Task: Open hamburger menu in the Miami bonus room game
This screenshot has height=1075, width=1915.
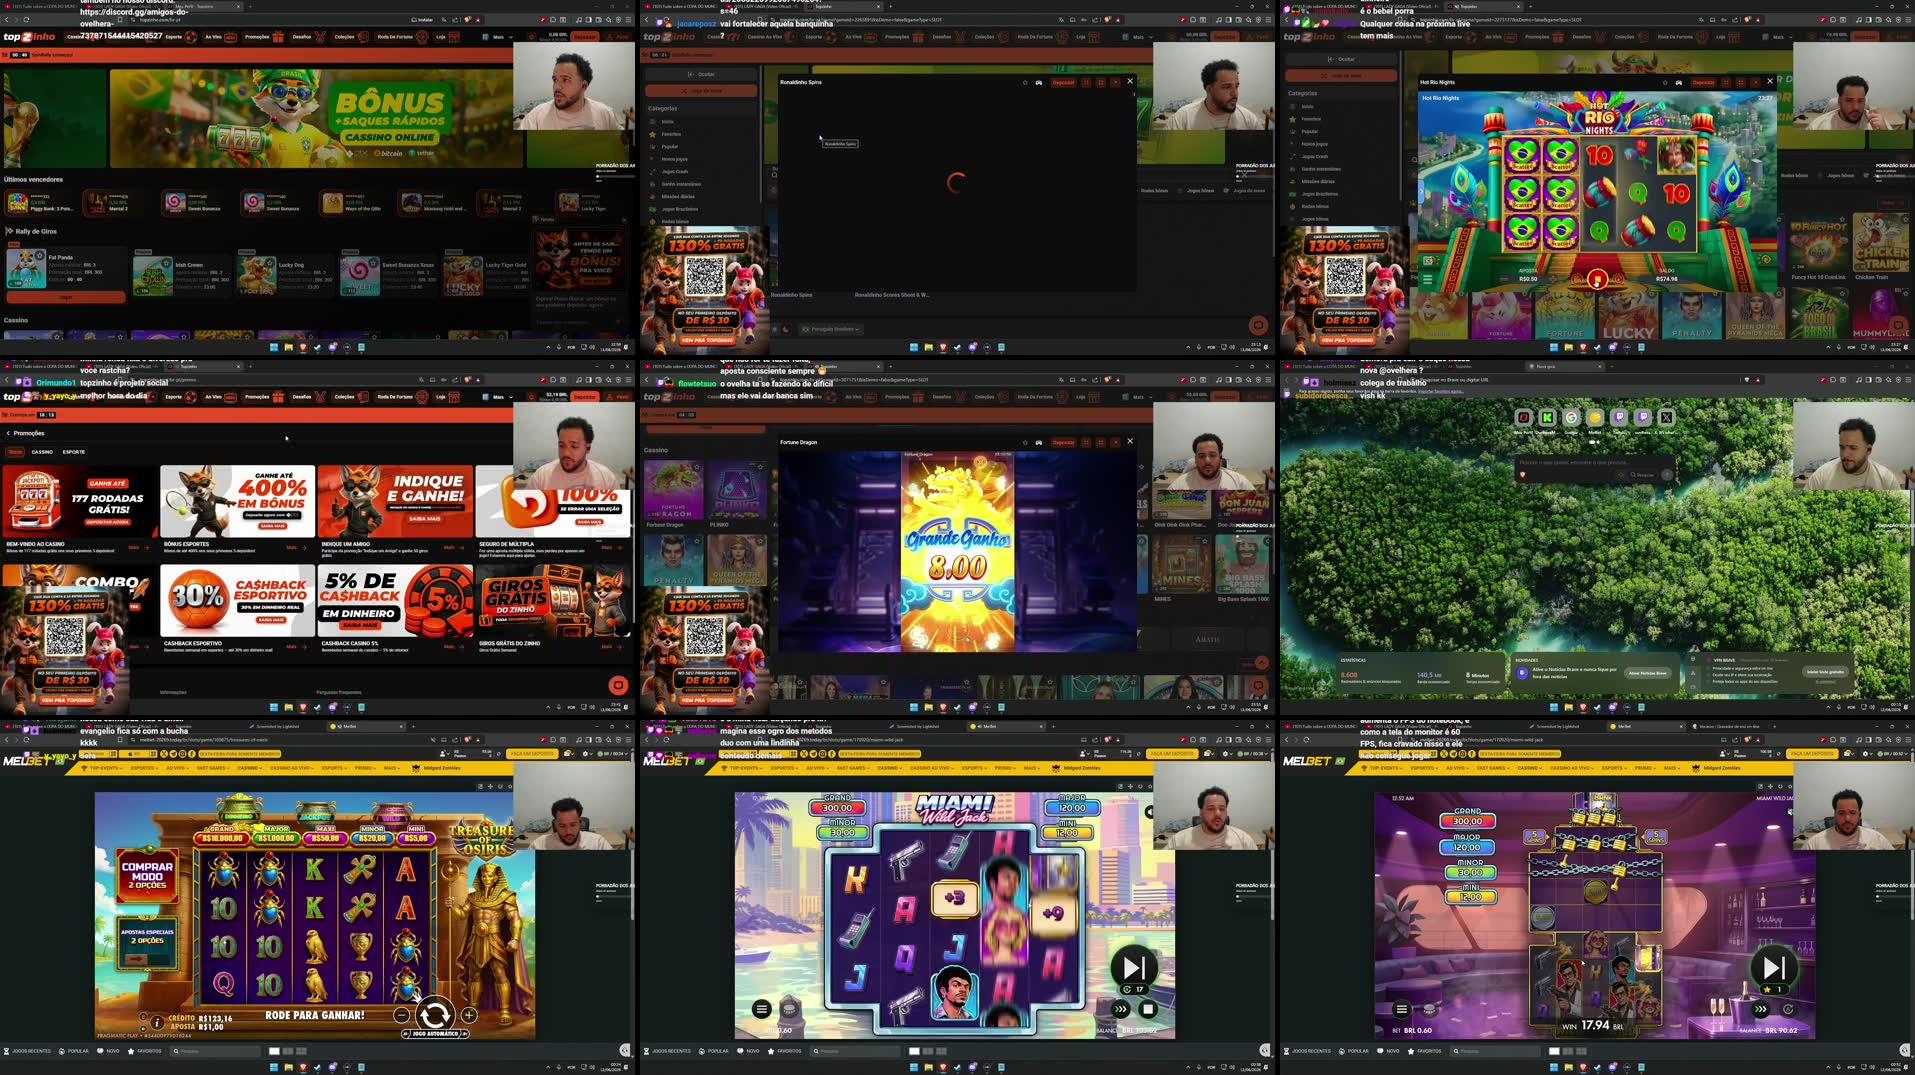Action: [x=1402, y=1009]
